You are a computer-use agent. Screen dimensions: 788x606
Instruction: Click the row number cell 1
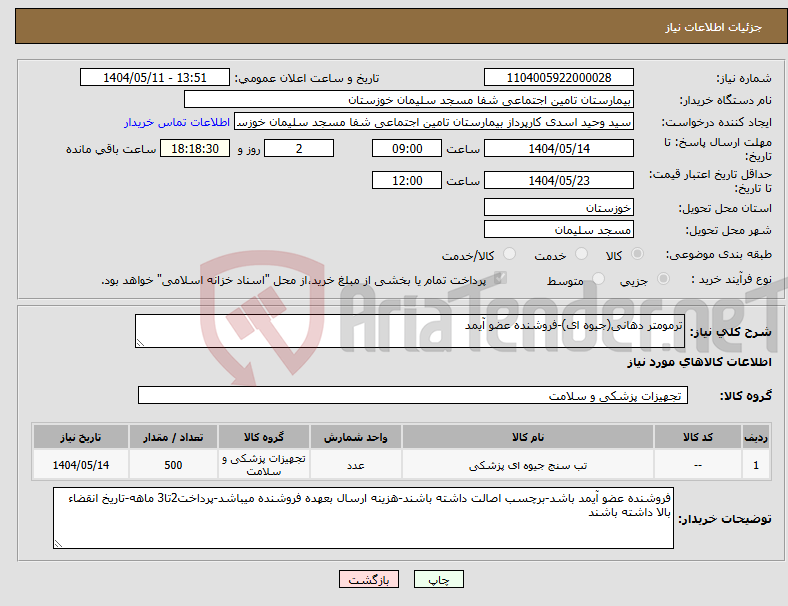755,465
